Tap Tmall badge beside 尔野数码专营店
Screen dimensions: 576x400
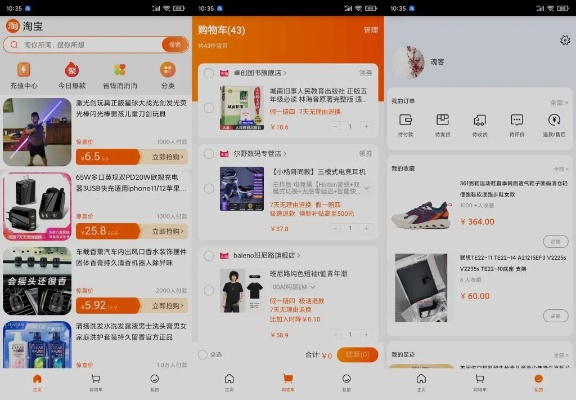pyautogui.click(x=224, y=154)
